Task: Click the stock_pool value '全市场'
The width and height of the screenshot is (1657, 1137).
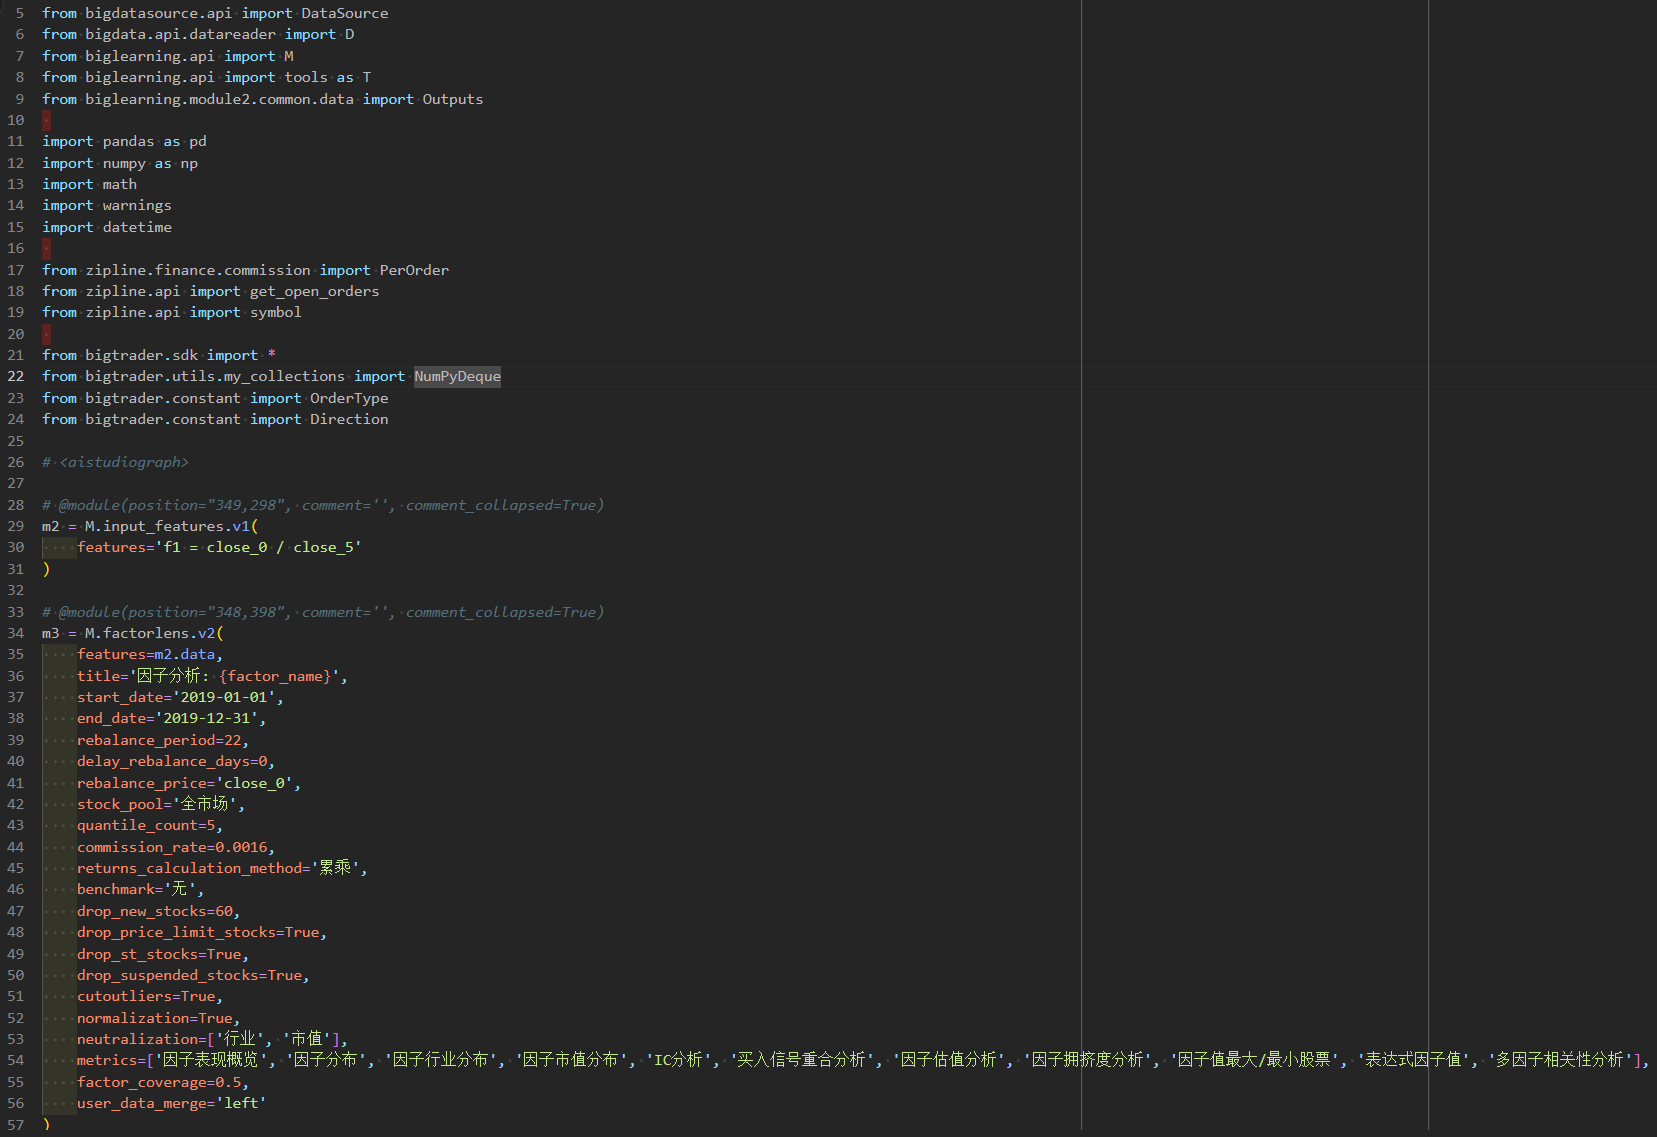Action: (x=204, y=805)
